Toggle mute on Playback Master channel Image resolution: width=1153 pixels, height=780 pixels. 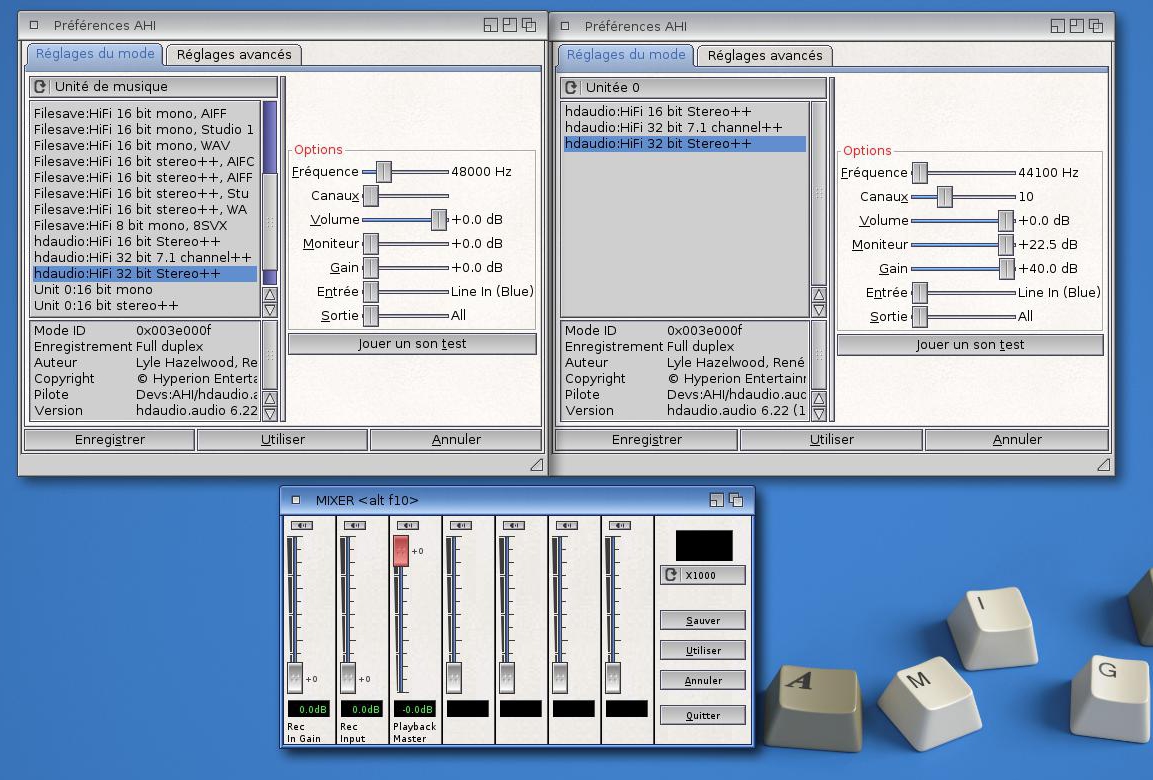click(407, 525)
